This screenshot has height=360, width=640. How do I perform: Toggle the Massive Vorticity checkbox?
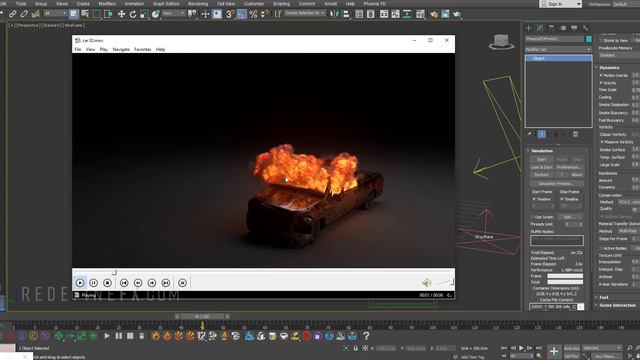[x=602, y=142]
